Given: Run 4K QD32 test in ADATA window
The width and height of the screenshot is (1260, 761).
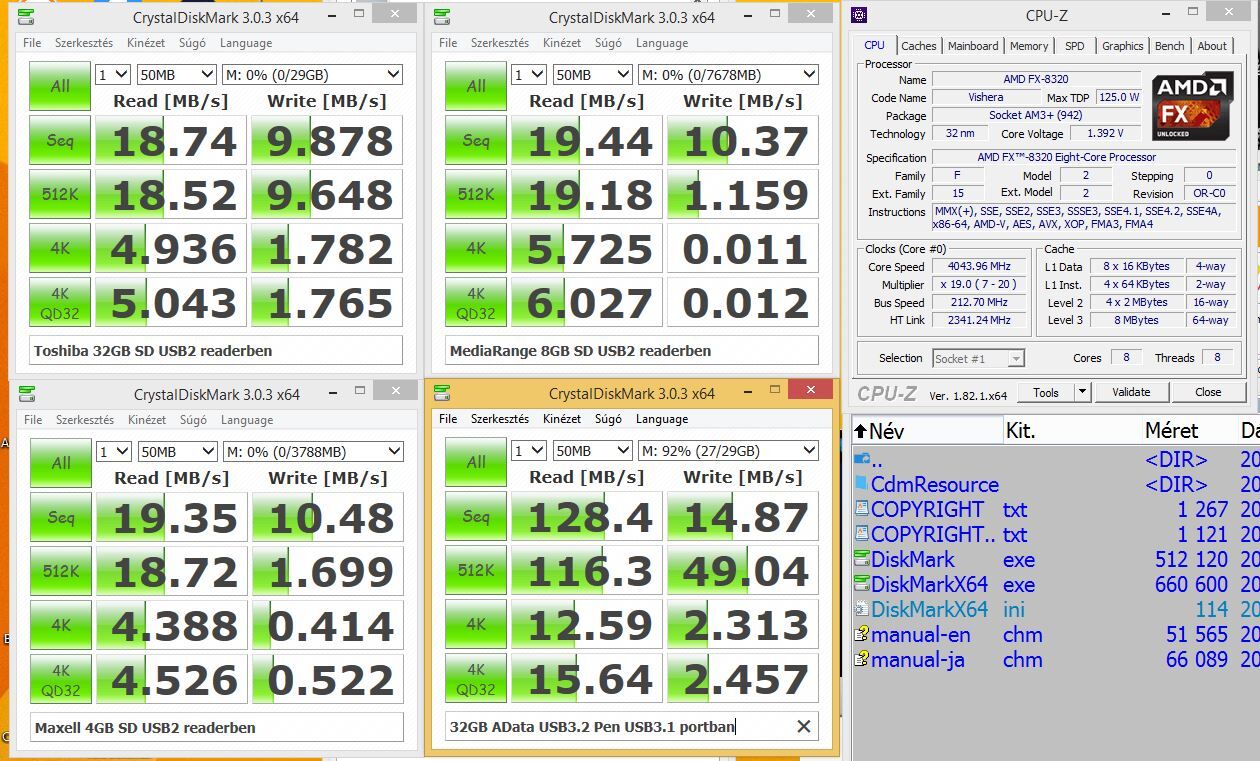Looking at the screenshot, I should (x=476, y=679).
